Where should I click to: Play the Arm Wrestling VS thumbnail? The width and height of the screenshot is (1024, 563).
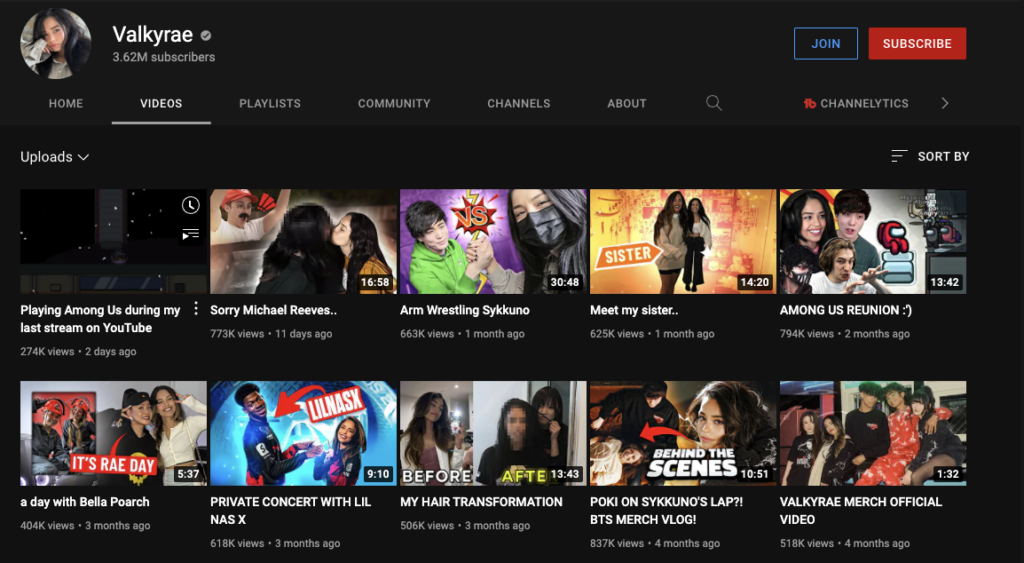click(x=494, y=242)
